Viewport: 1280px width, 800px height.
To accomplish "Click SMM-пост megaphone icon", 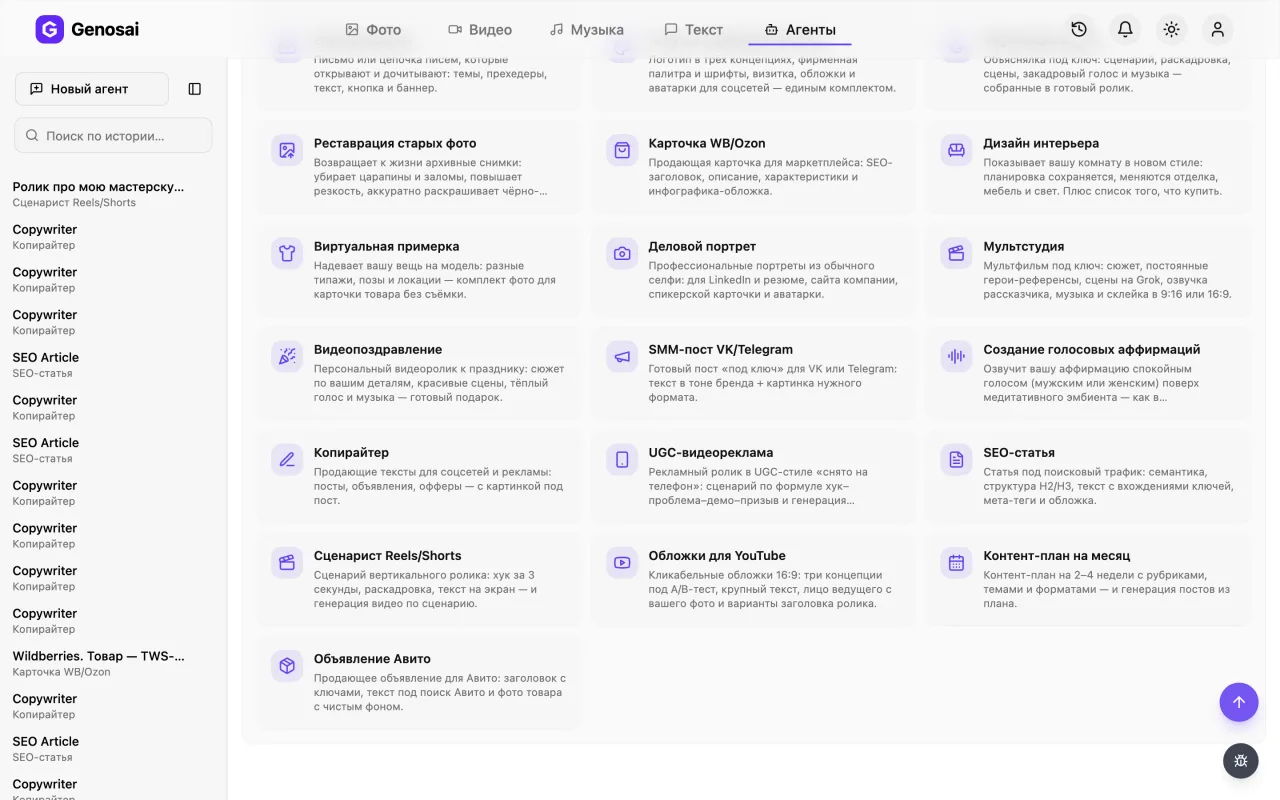I will [622, 357].
